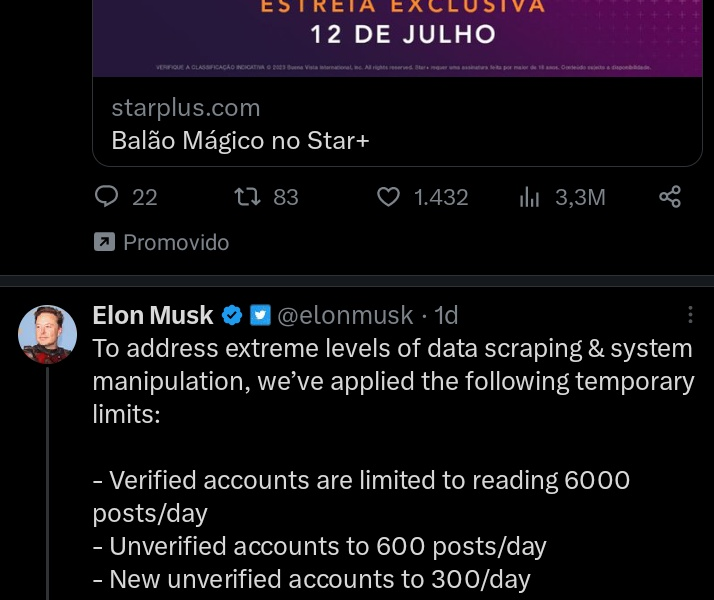Screen dimensions: 714x600
Task: Click Elon Musk's blue verified checkmark
Action: [232, 316]
